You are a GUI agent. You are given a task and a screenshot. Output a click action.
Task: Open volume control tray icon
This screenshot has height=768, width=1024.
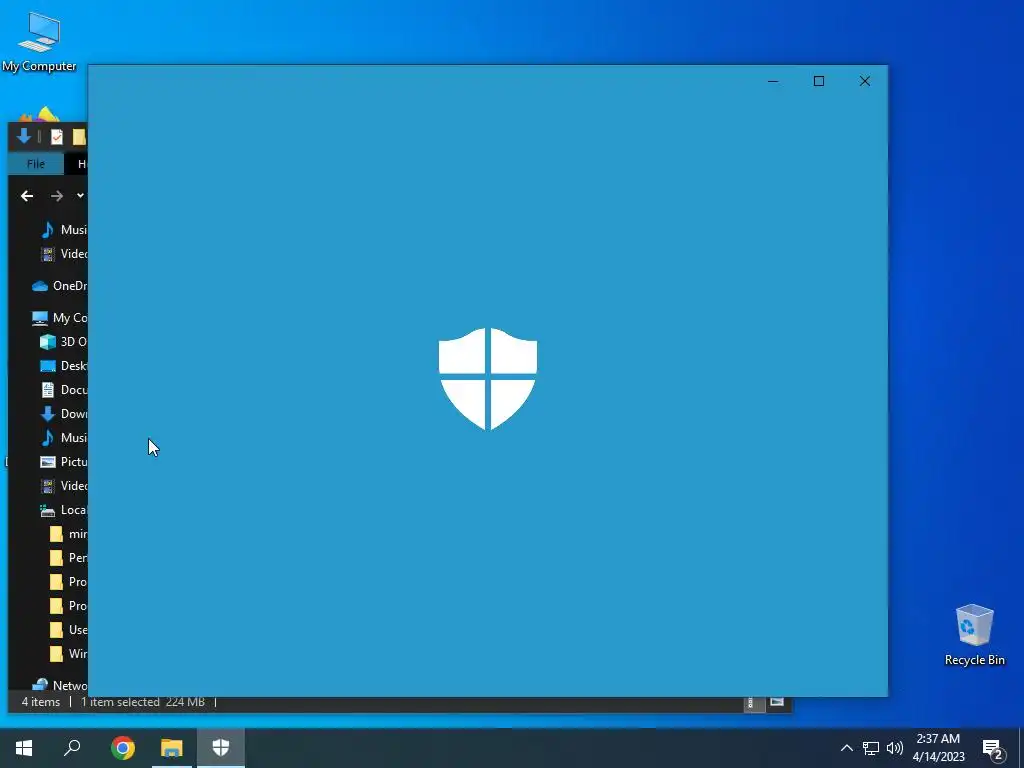(x=895, y=748)
